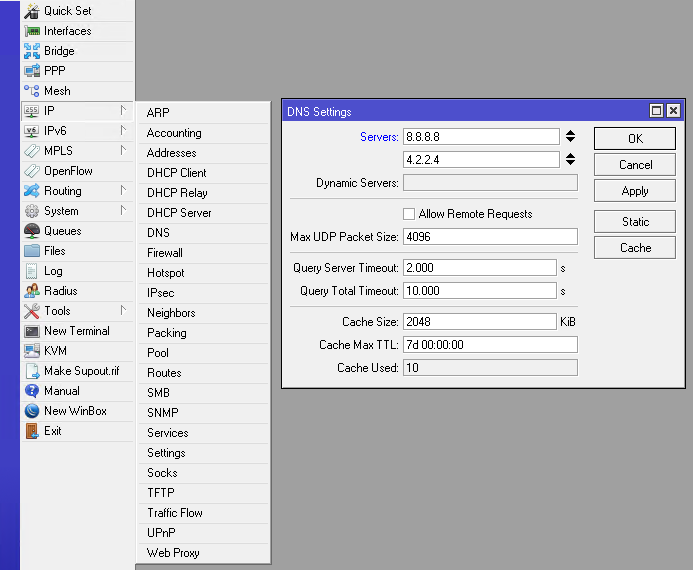The height and width of the screenshot is (570, 693).
Task: Click the Bridge icon in sidebar
Action: (x=32, y=51)
